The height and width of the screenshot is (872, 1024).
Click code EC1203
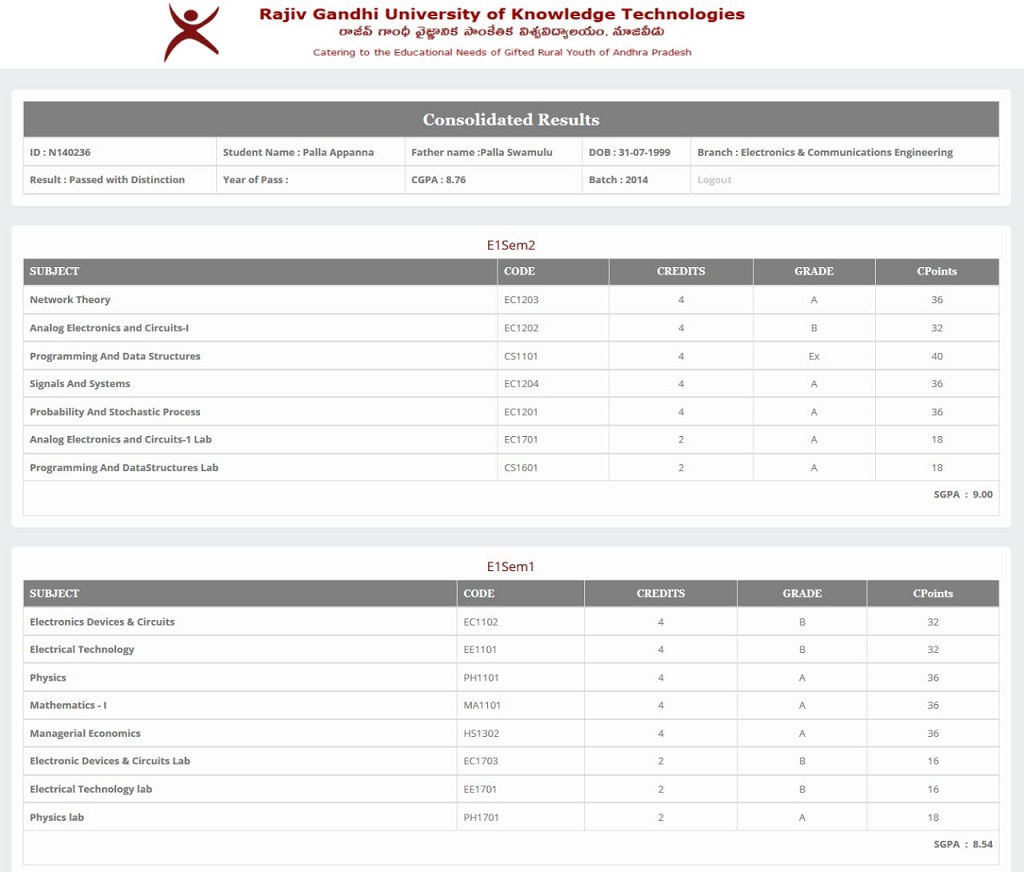(x=521, y=300)
